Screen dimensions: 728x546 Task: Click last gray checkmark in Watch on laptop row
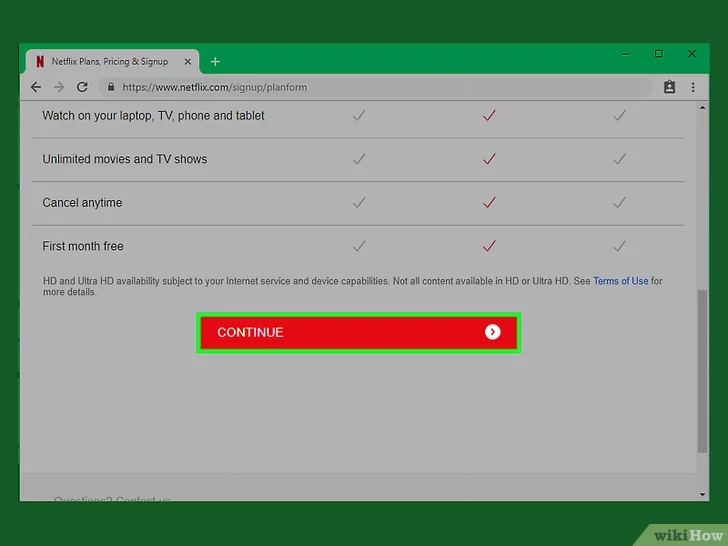pos(619,115)
